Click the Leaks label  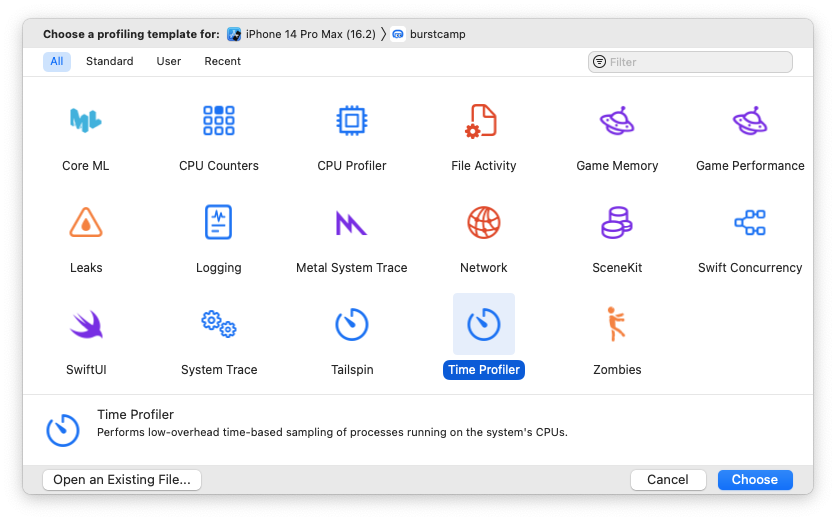coord(86,268)
